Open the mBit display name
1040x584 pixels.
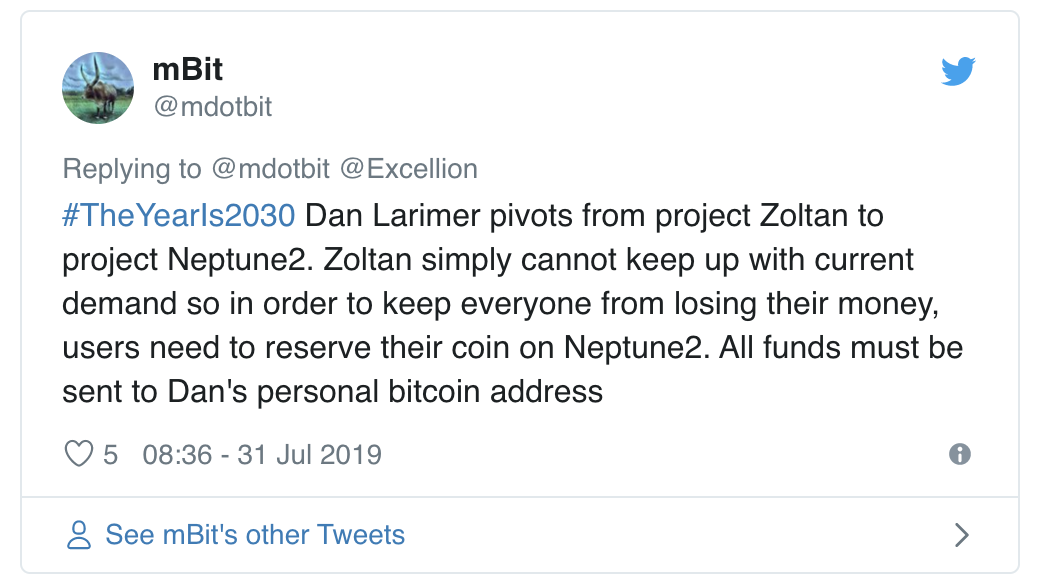coord(188,70)
